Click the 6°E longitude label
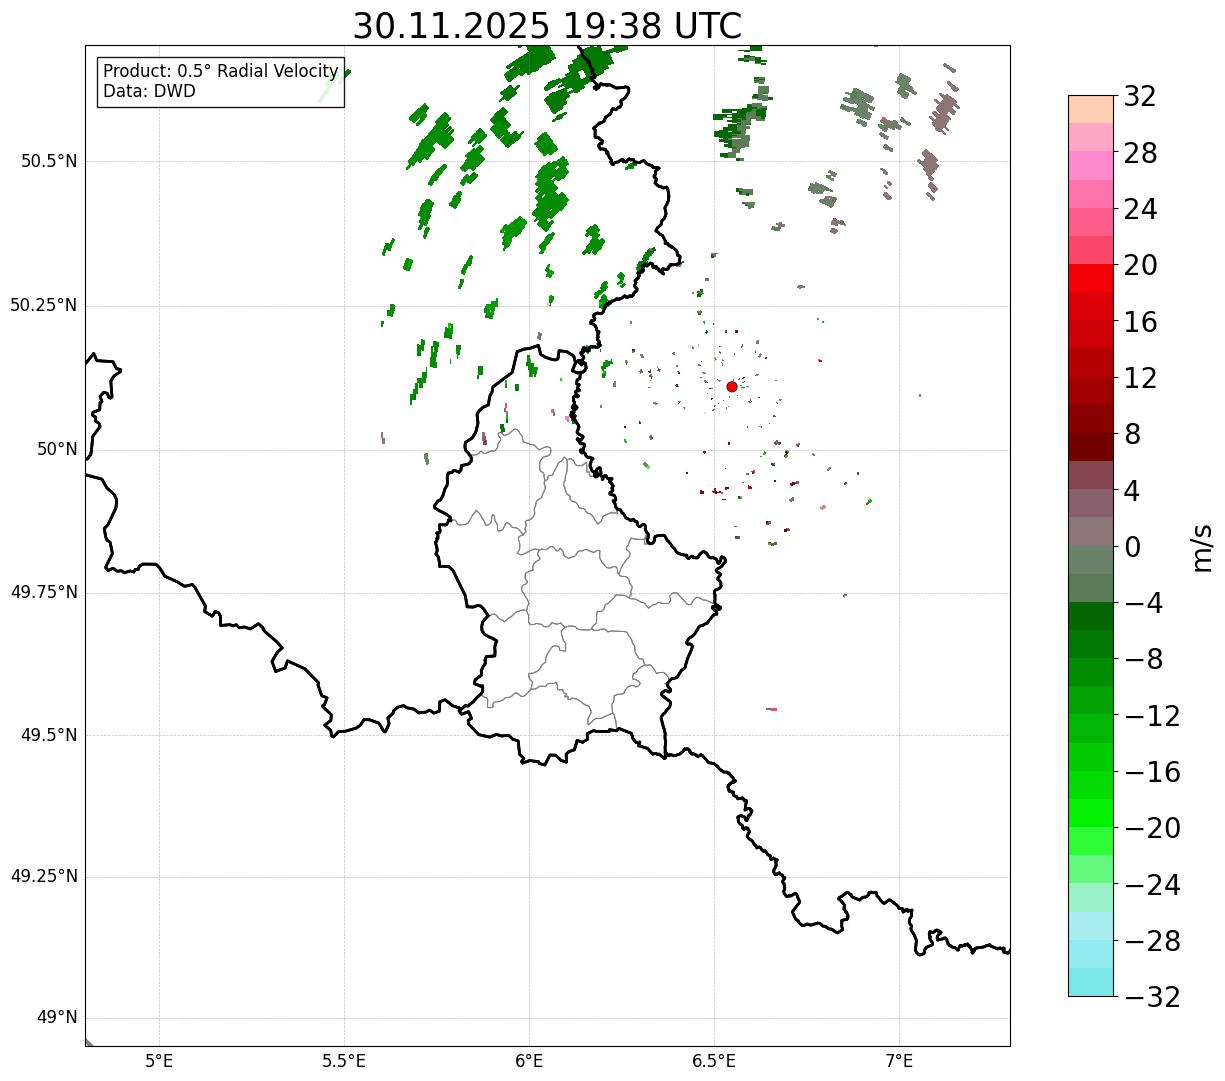Screen dimensions: 1225x1081 [x=529, y=1061]
